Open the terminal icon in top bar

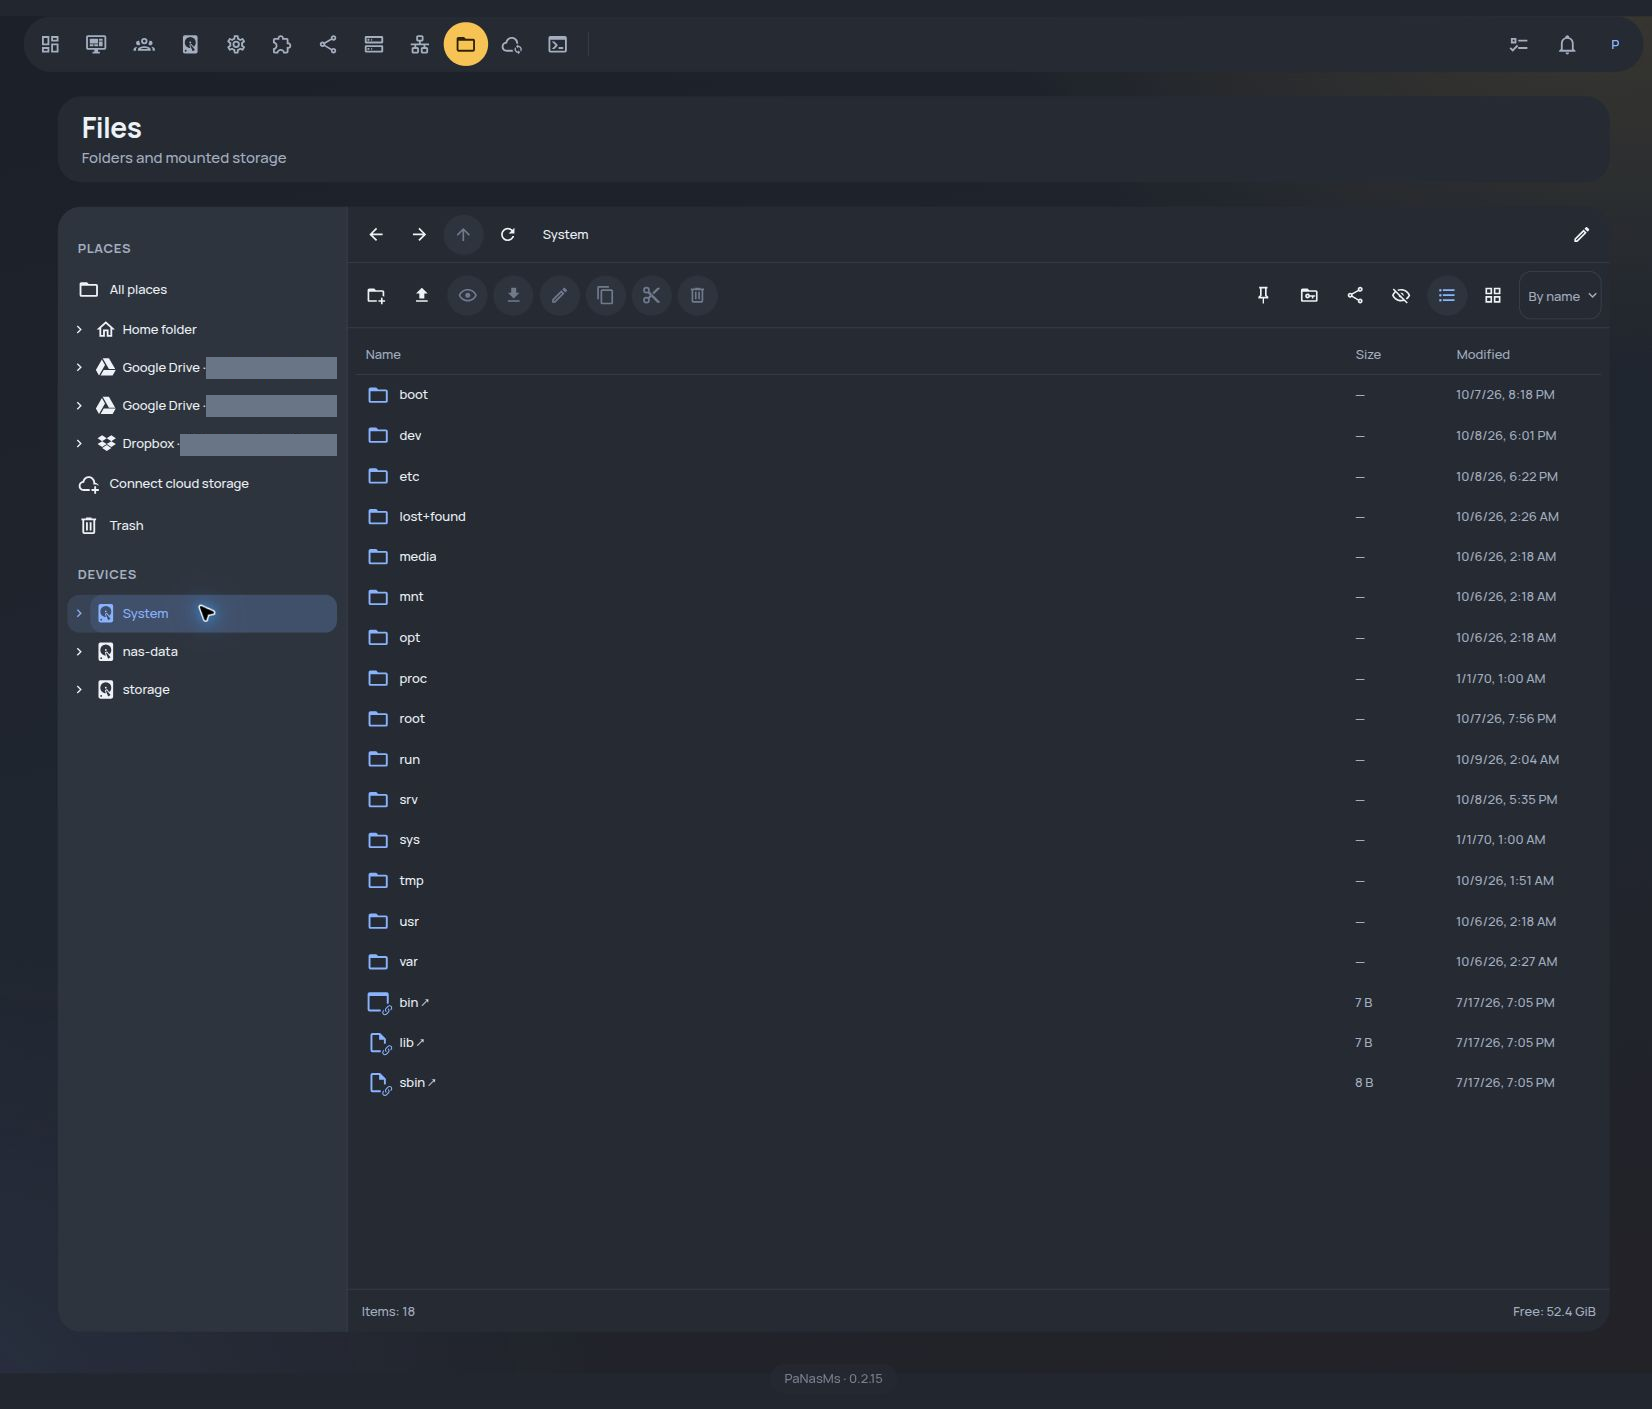pyautogui.click(x=558, y=44)
